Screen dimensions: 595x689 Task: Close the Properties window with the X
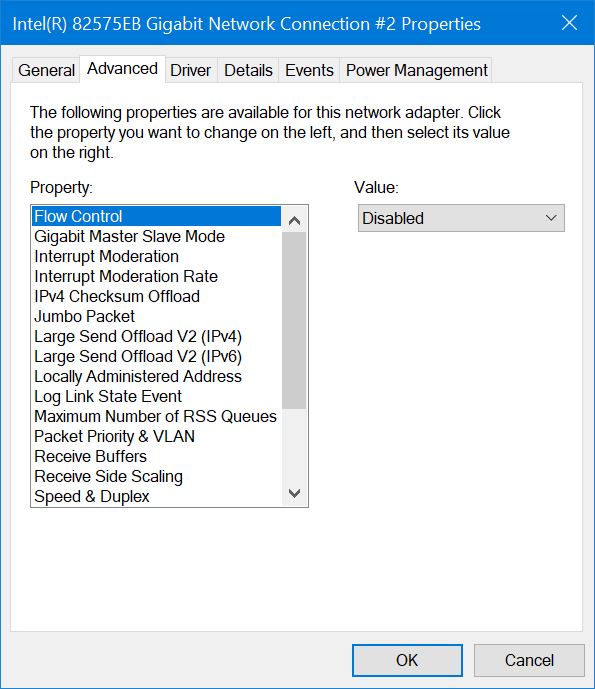point(570,22)
